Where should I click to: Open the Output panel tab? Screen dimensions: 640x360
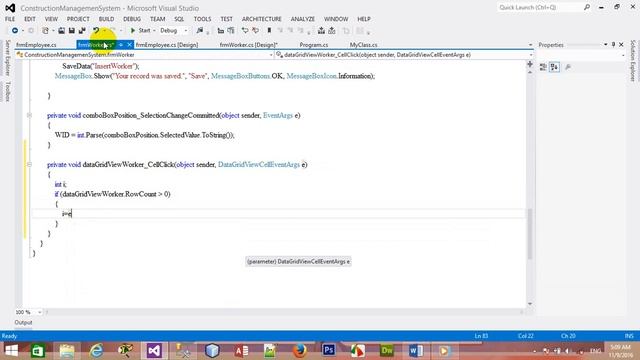[x=23, y=322]
